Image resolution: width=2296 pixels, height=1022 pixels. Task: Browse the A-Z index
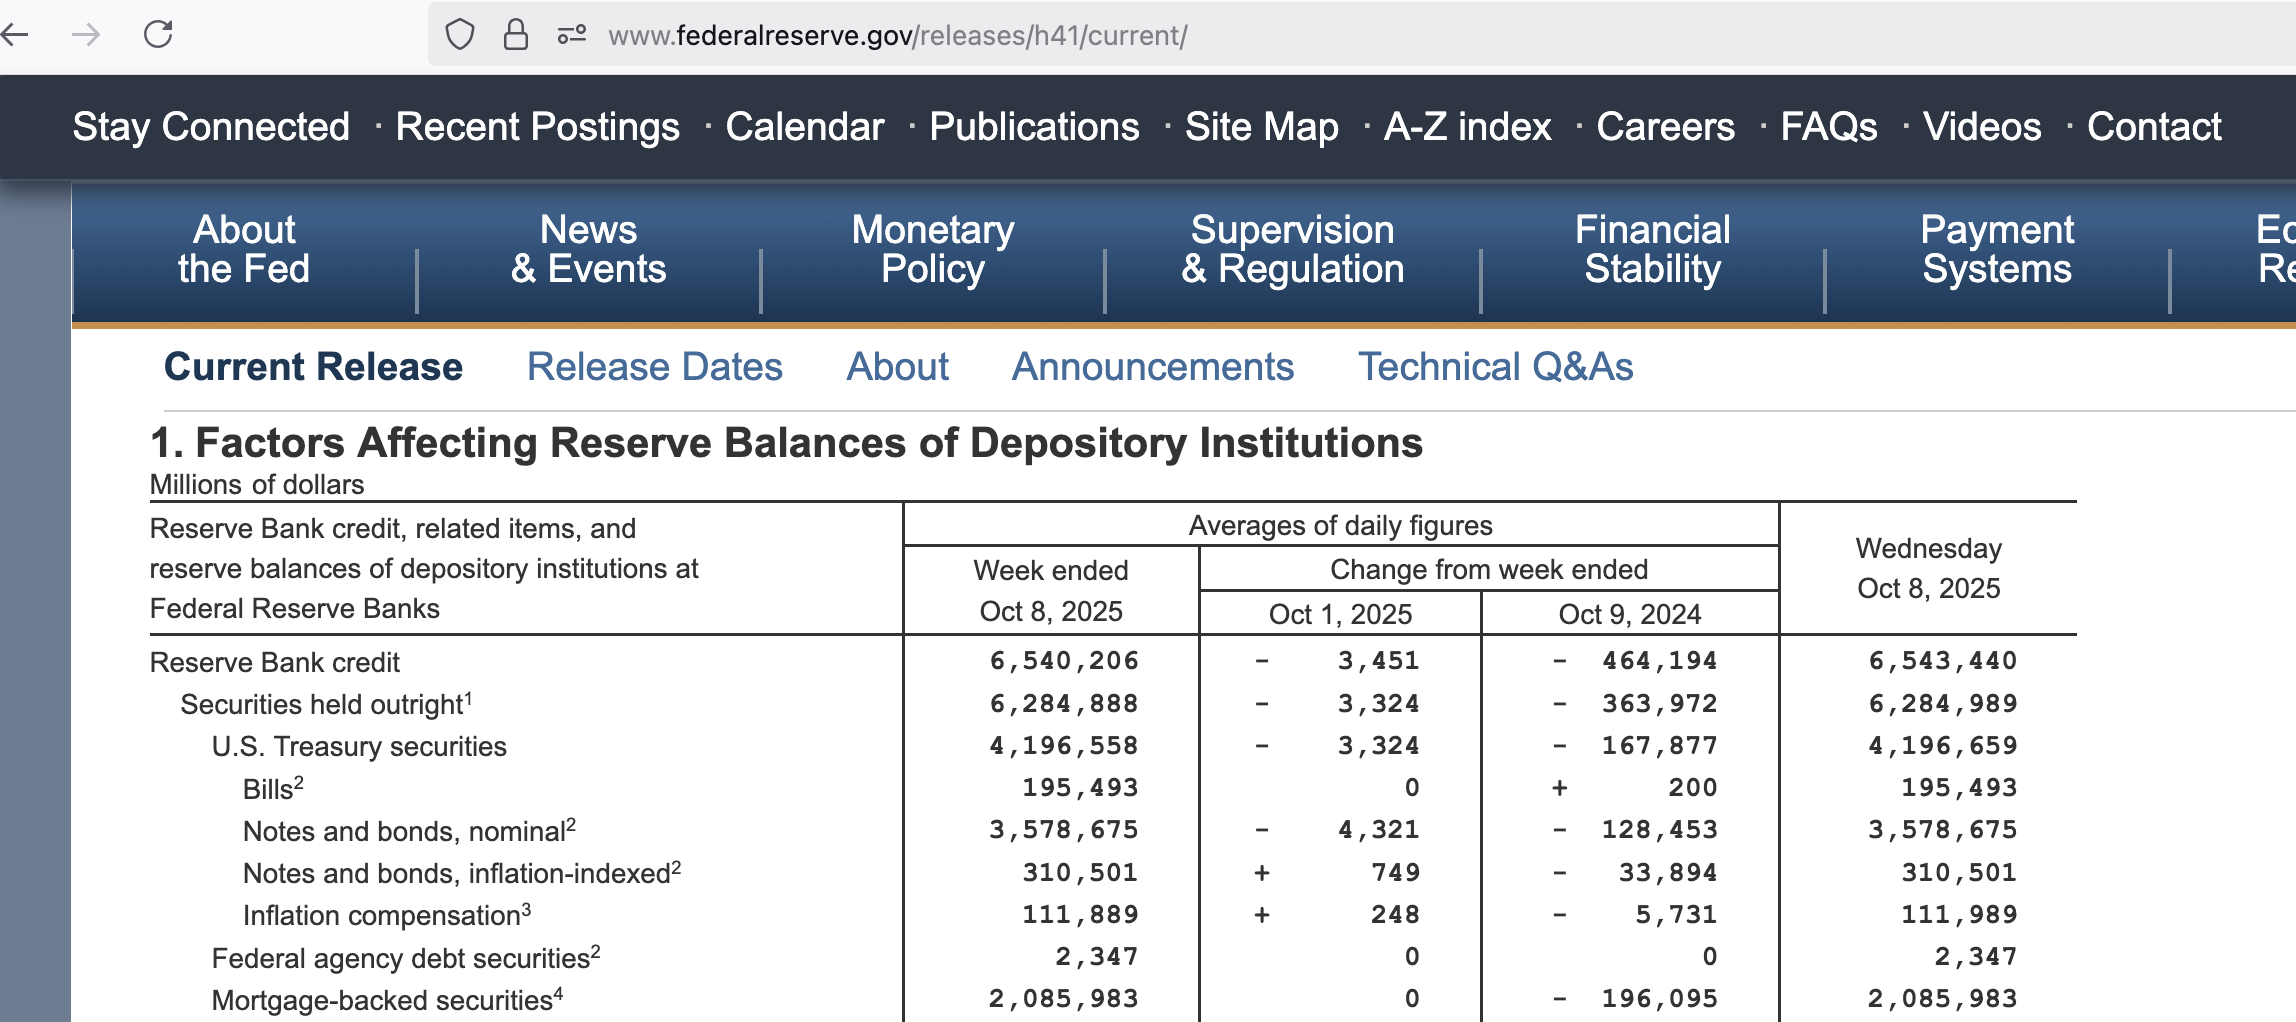click(1468, 127)
